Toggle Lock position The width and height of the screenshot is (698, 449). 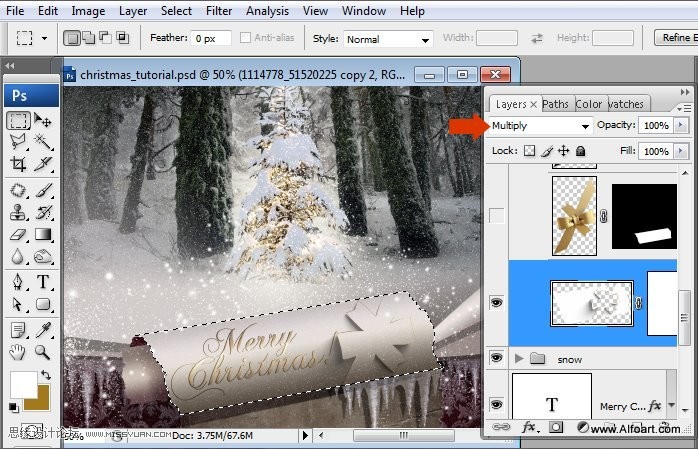tap(564, 151)
